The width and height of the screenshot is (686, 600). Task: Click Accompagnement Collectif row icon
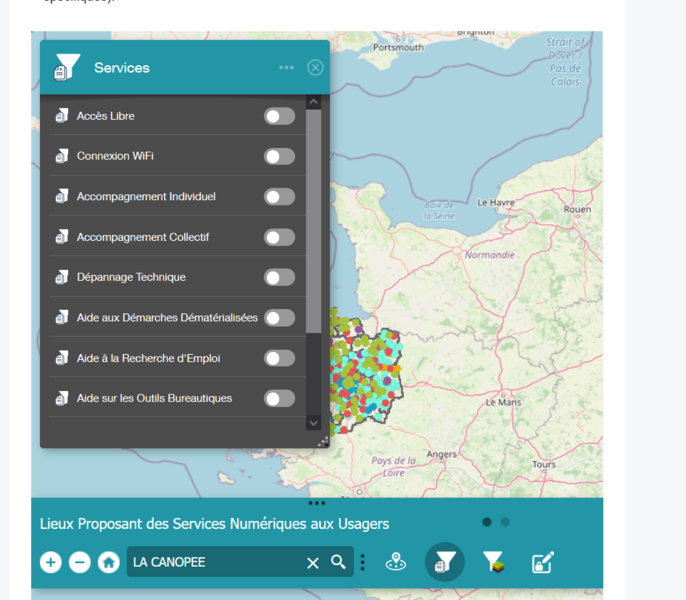(62, 237)
